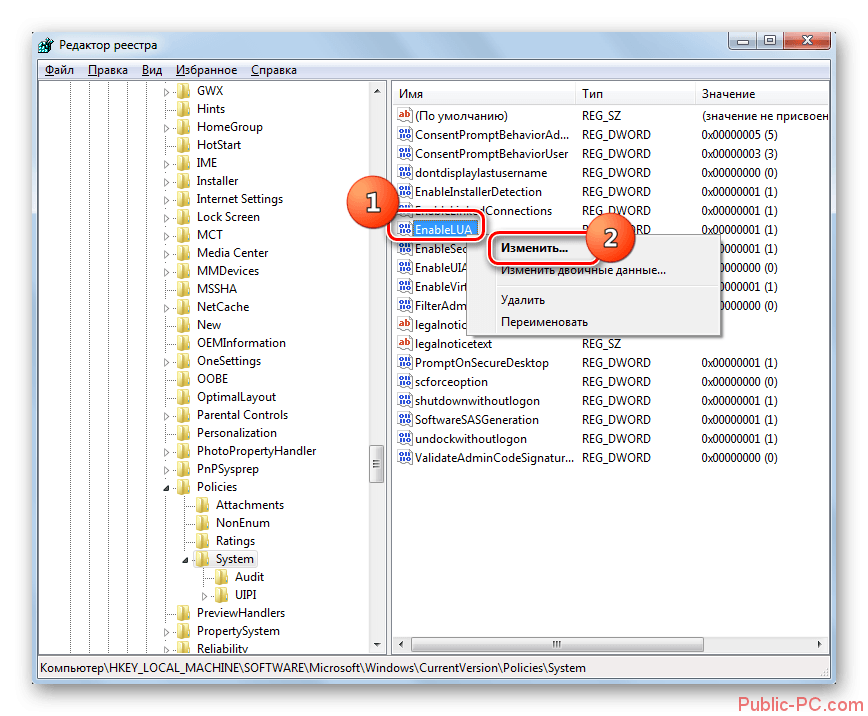Click the DWORD icon next to undockwithoutlogon
The image size is (868, 716).
405,439
